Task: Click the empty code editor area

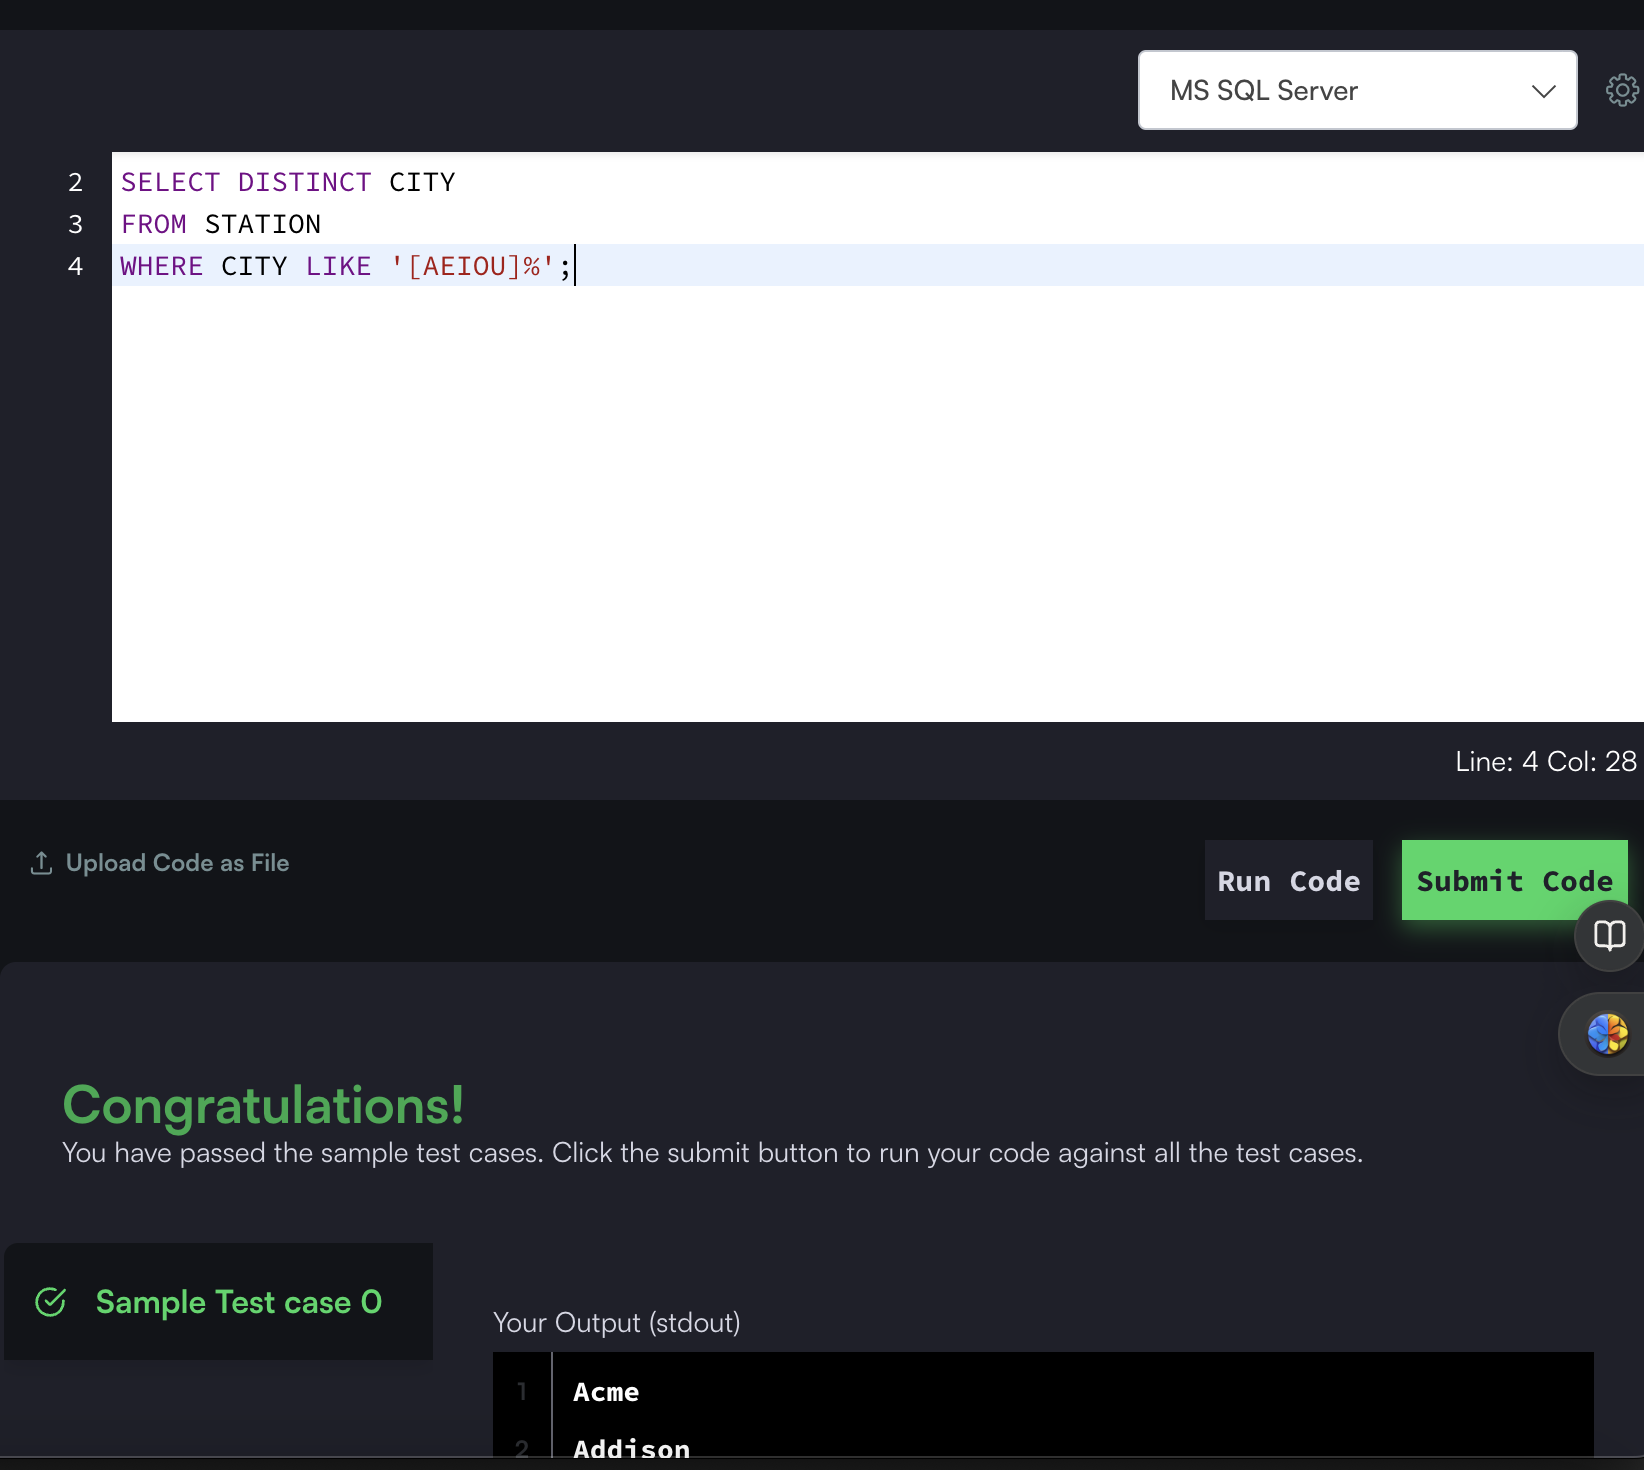Action: click(878, 503)
